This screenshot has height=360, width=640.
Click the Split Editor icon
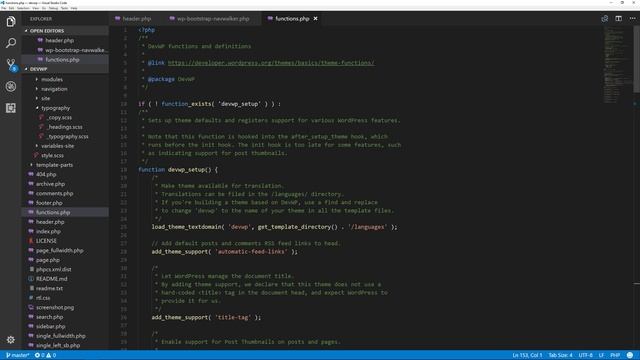point(618,19)
